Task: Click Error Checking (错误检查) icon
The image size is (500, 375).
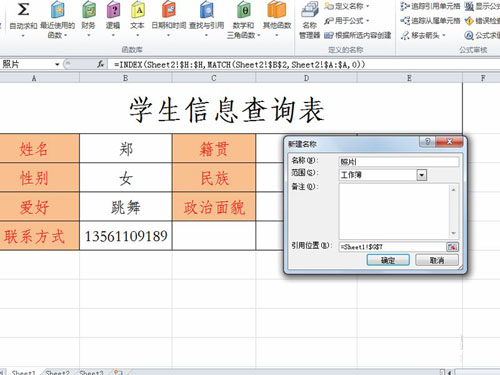Action: tap(469, 21)
